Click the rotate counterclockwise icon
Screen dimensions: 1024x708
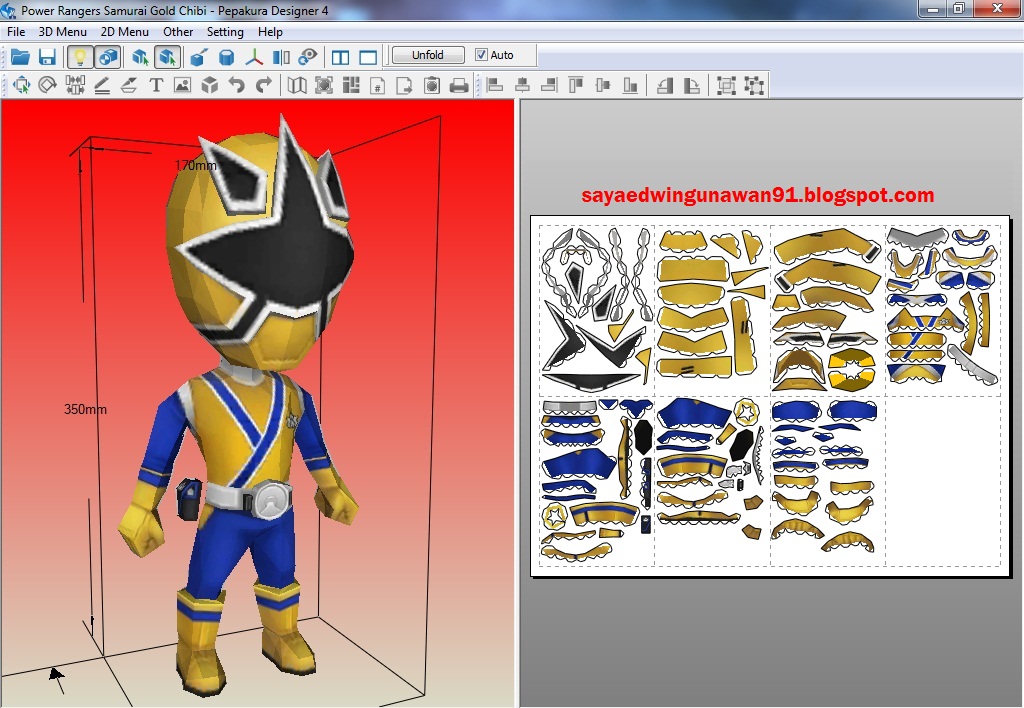click(x=665, y=85)
